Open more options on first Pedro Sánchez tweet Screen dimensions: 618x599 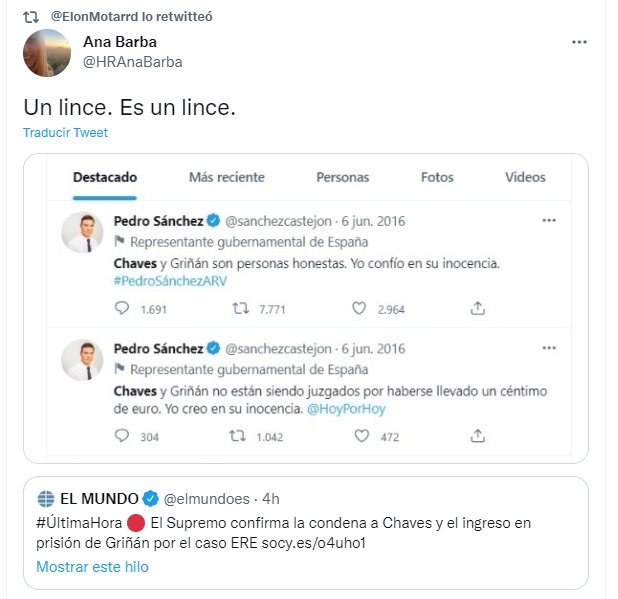548,220
